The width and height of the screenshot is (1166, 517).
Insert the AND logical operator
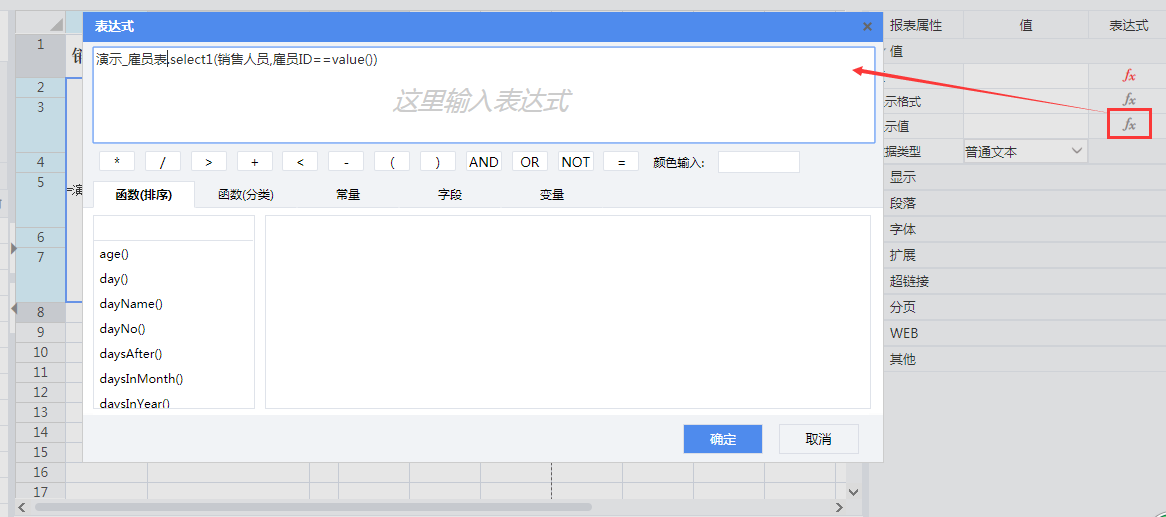point(484,162)
